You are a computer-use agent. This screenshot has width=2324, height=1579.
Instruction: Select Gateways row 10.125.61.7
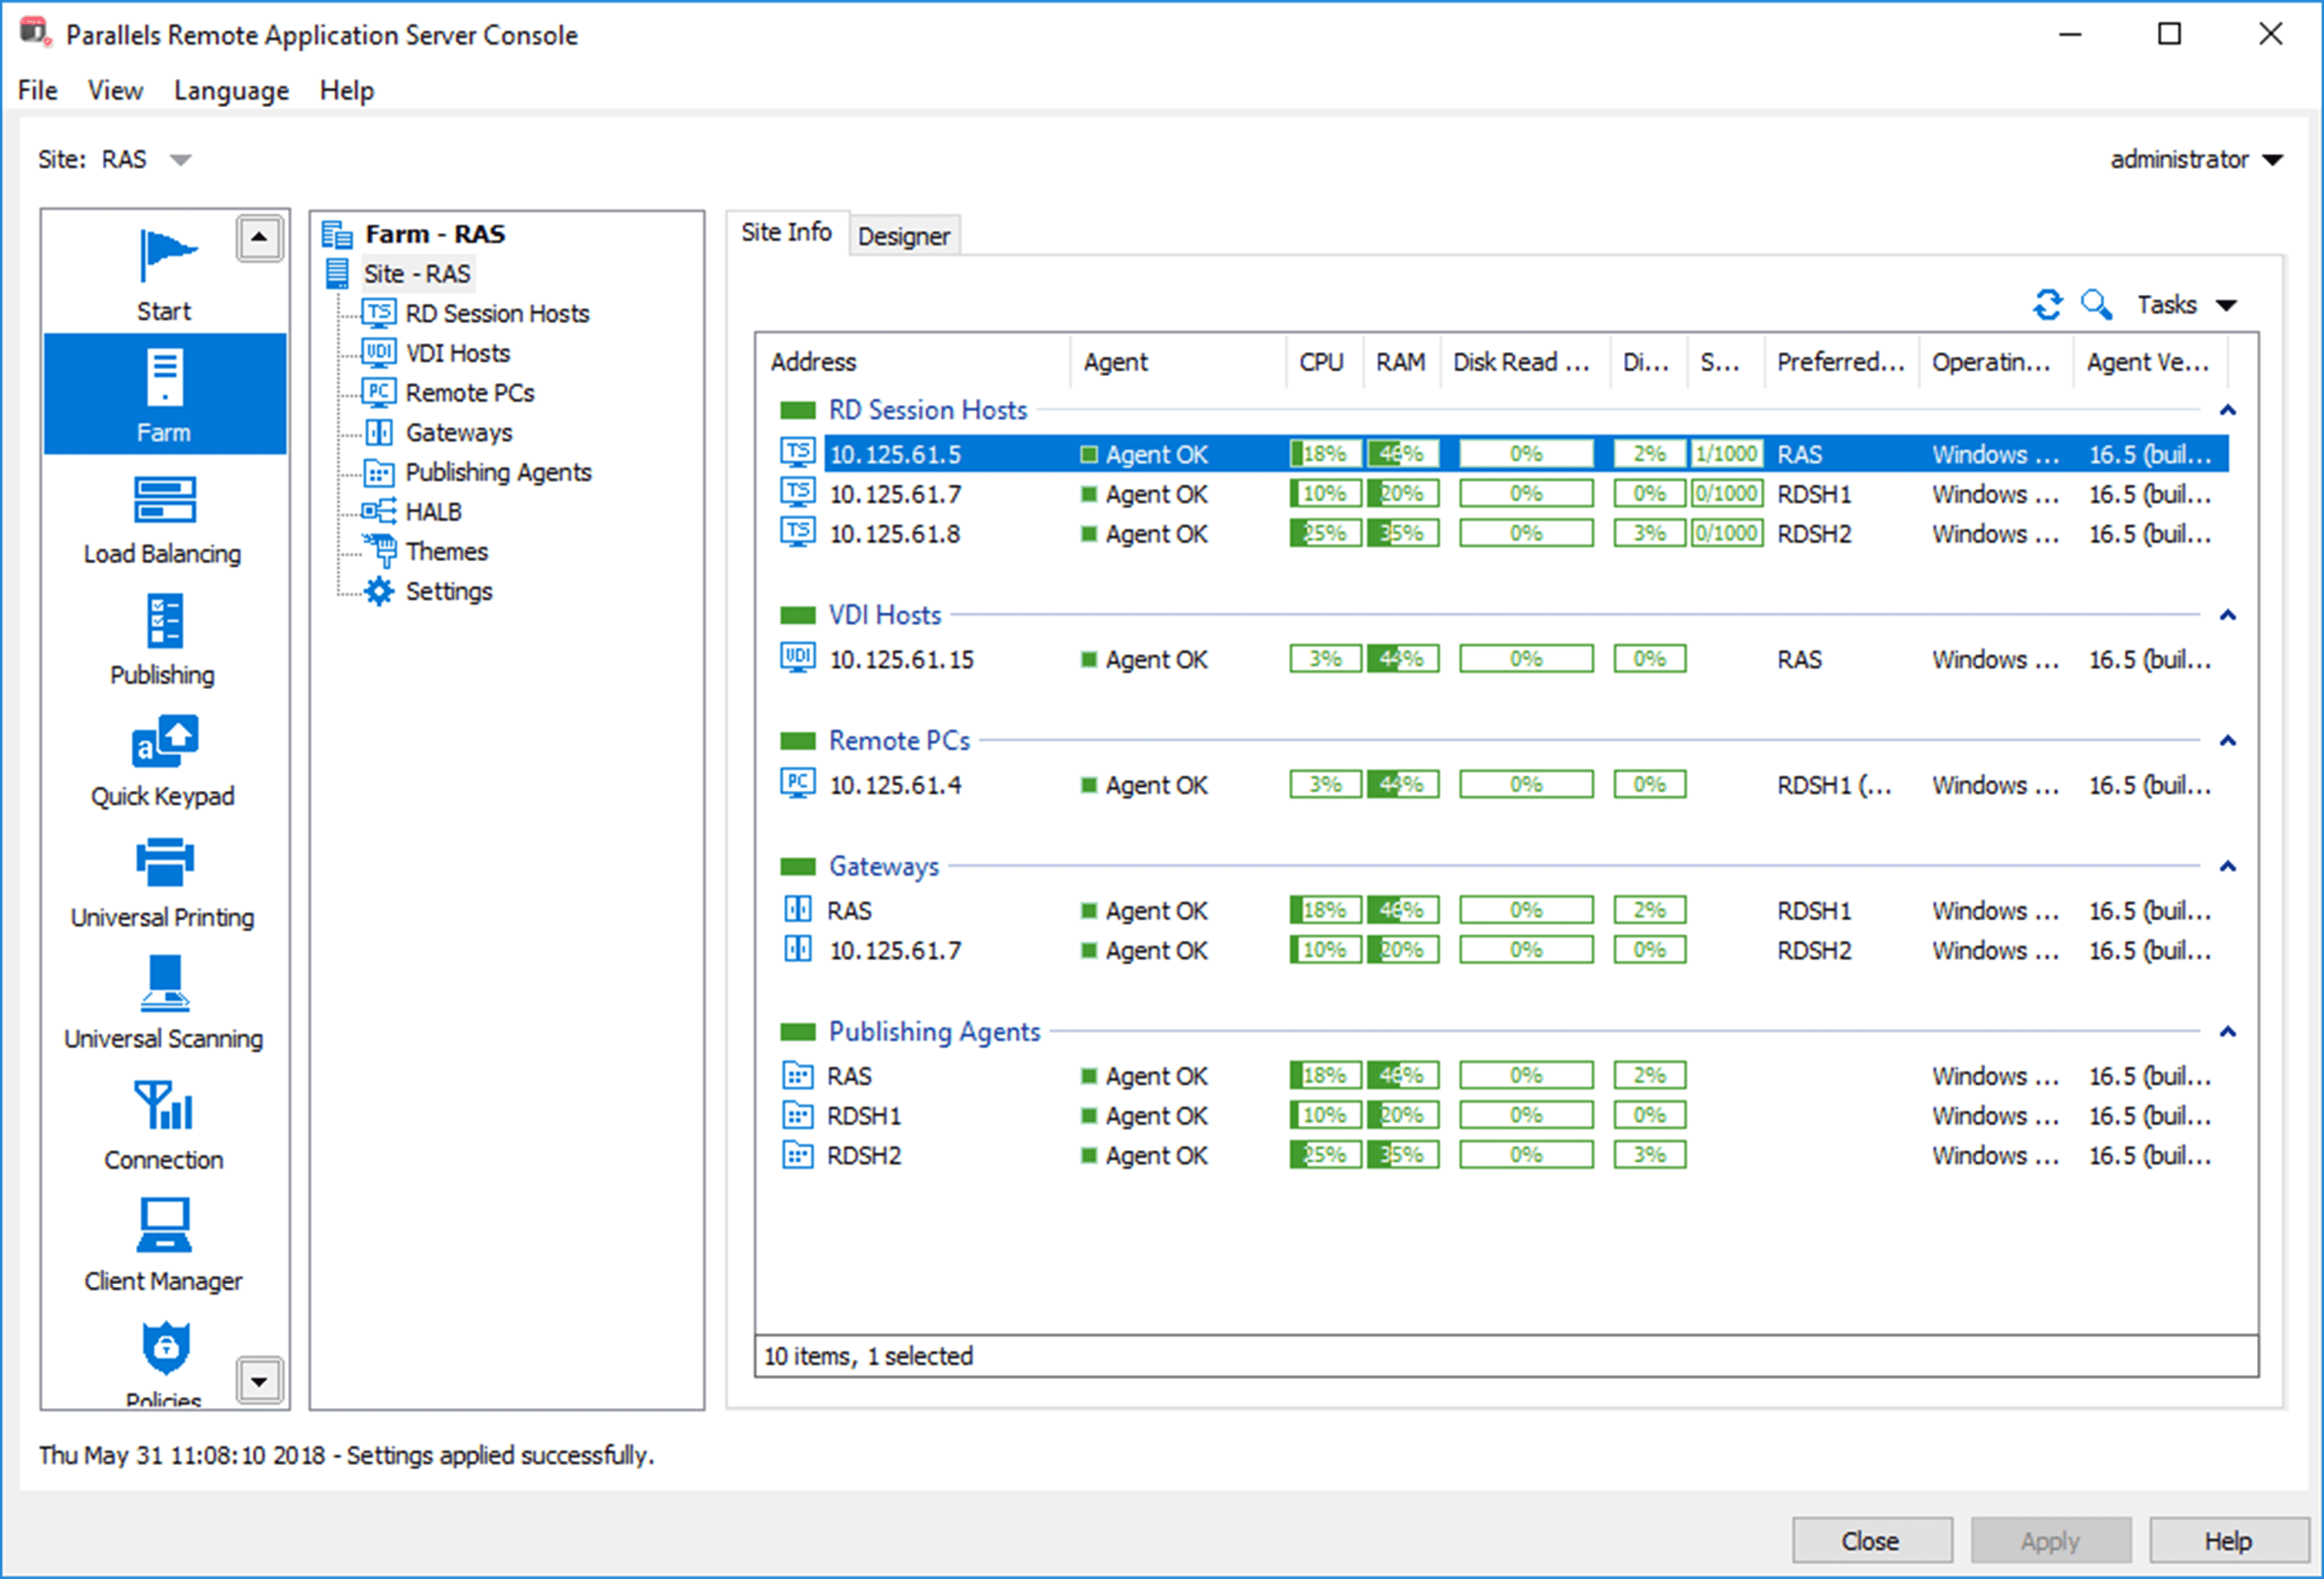(1505, 950)
